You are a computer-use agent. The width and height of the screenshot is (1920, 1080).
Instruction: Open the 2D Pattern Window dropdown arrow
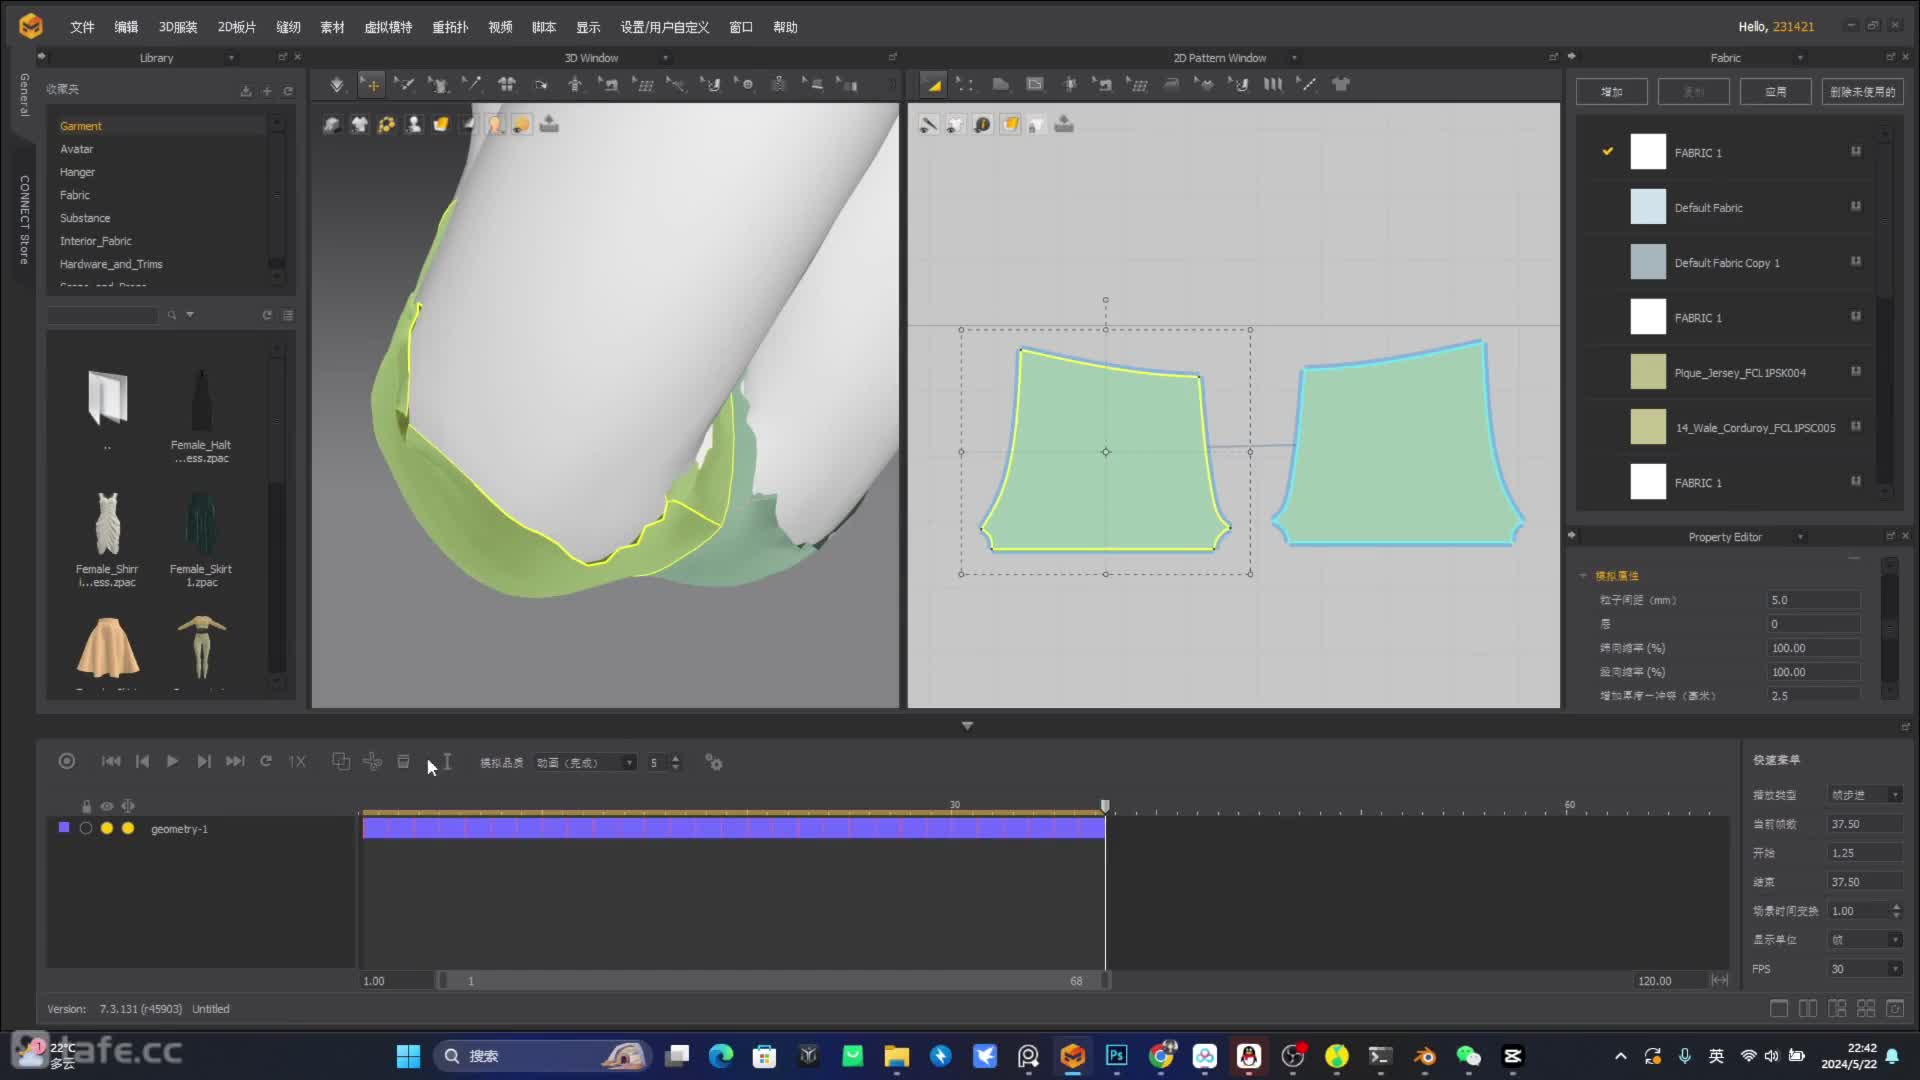1294,58
